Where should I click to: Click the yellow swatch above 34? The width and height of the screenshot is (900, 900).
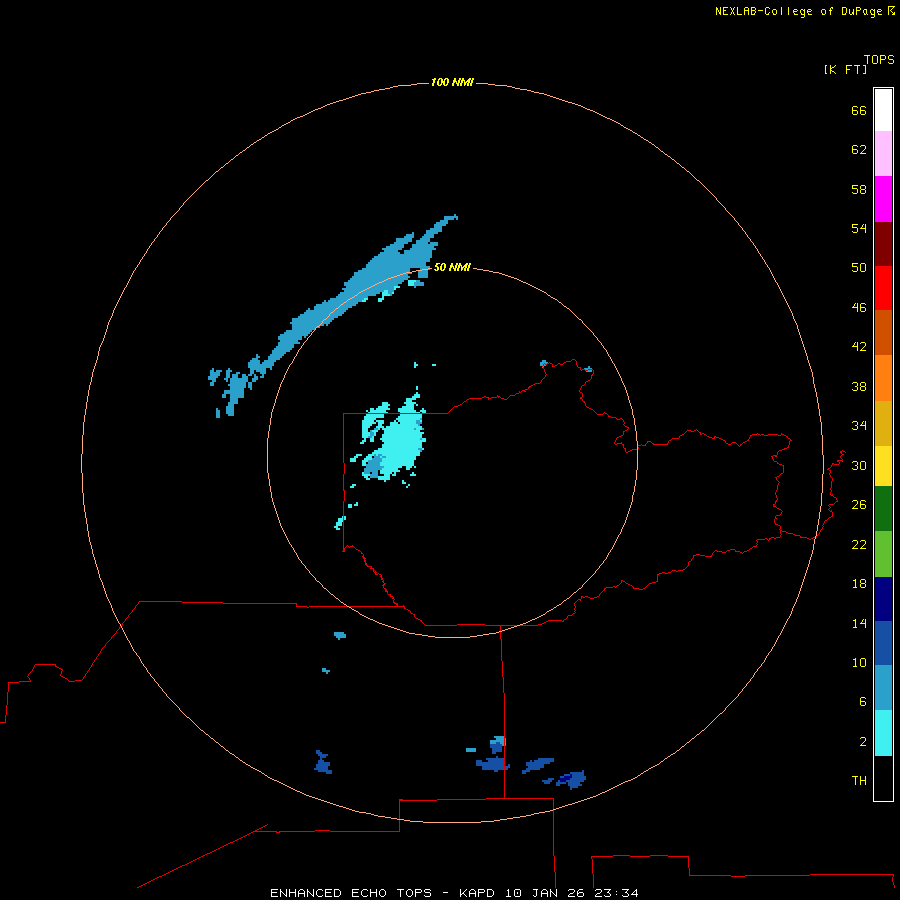point(883,465)
